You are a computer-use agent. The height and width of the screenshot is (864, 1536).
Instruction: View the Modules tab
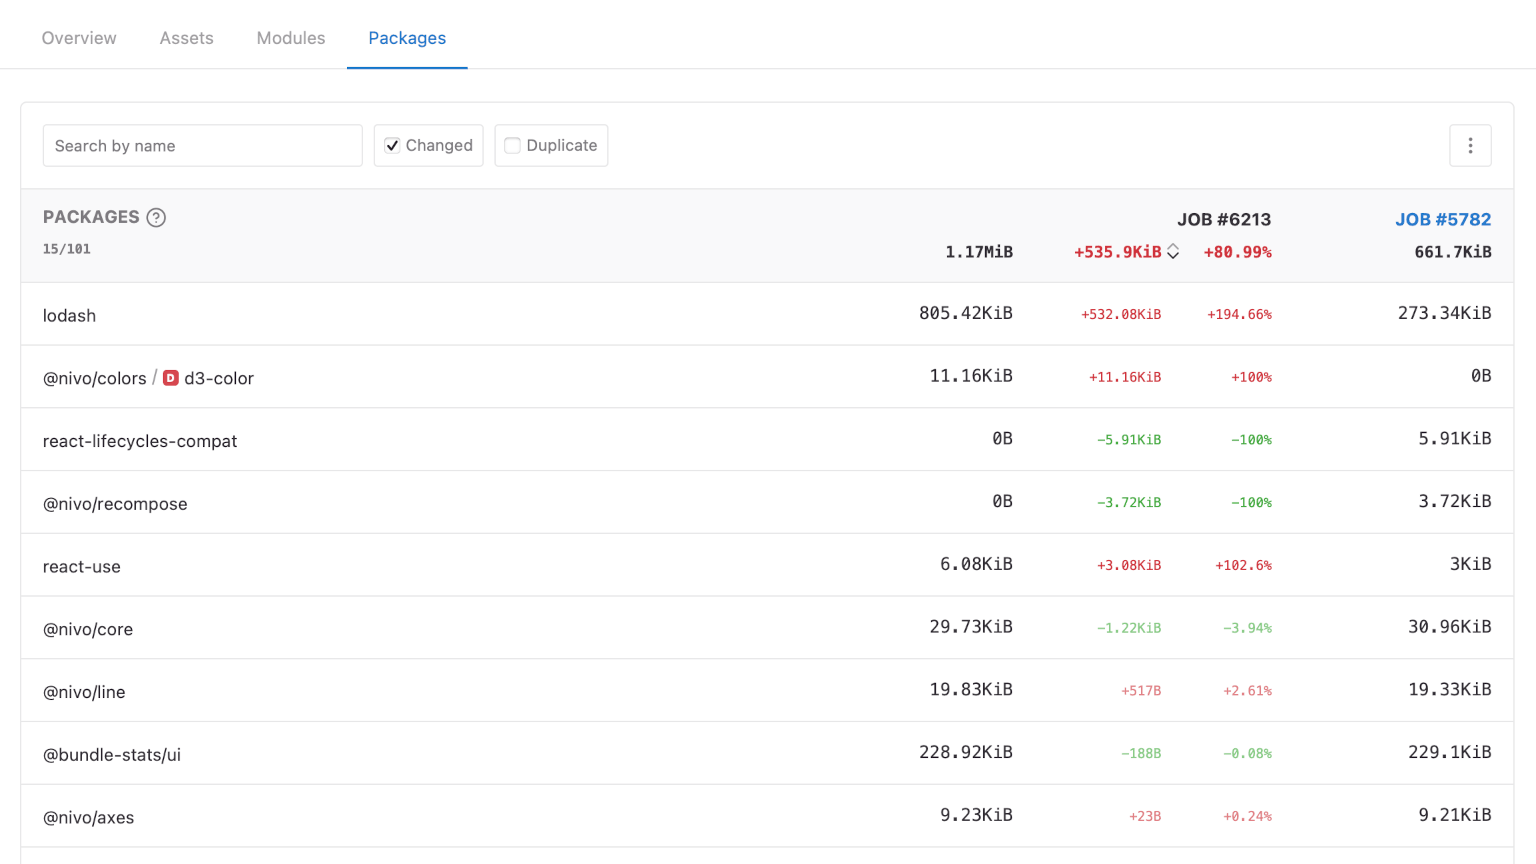pos(290,38)
